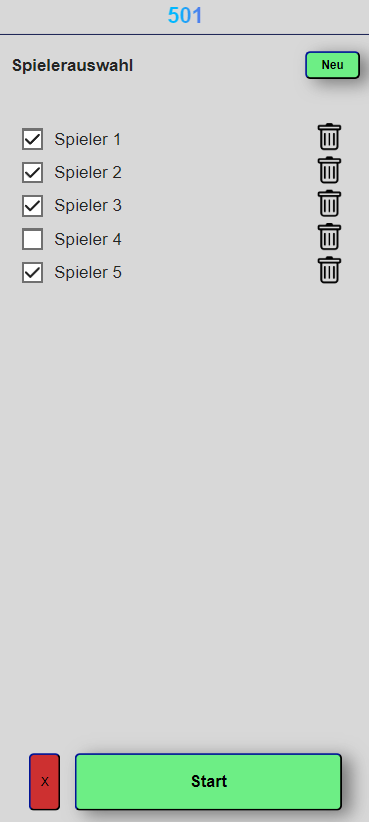Viewport: 369px width, 822px height.
Task: Delete Spieler 4 via trash icon
Action: [329, 237]
